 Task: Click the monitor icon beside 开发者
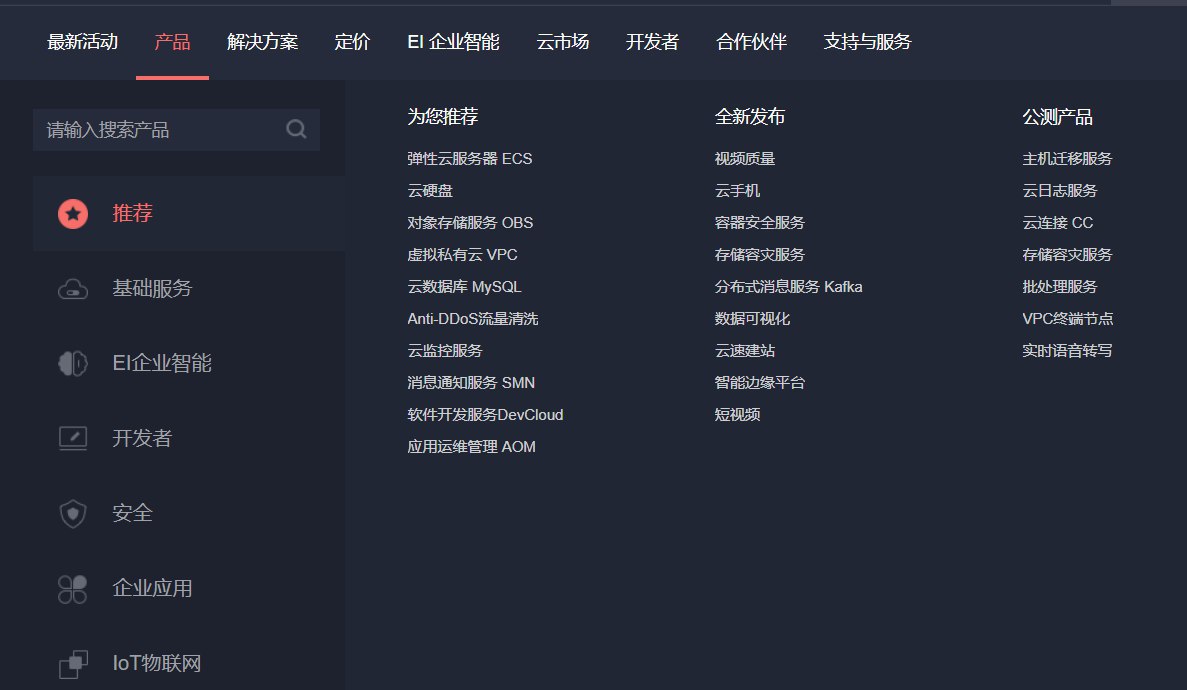[73, 438]
